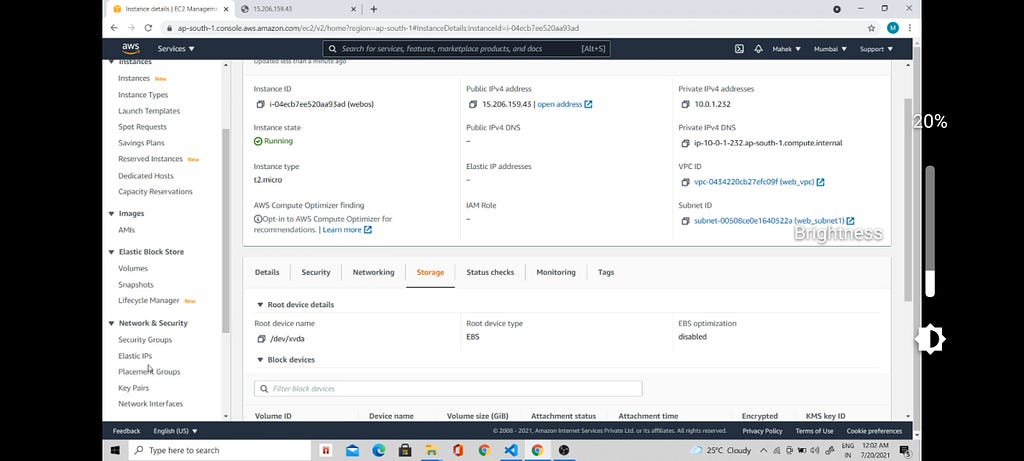Open the Mahek account dropdown
The width and height of the screenshot is (1024, 461).
click(x=786, y=49)
